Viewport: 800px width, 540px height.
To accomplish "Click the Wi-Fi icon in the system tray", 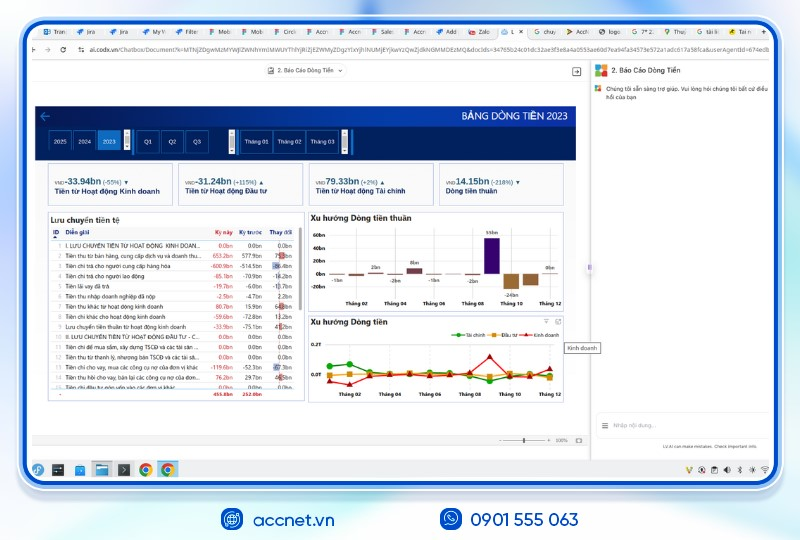I will coord(765,469).
